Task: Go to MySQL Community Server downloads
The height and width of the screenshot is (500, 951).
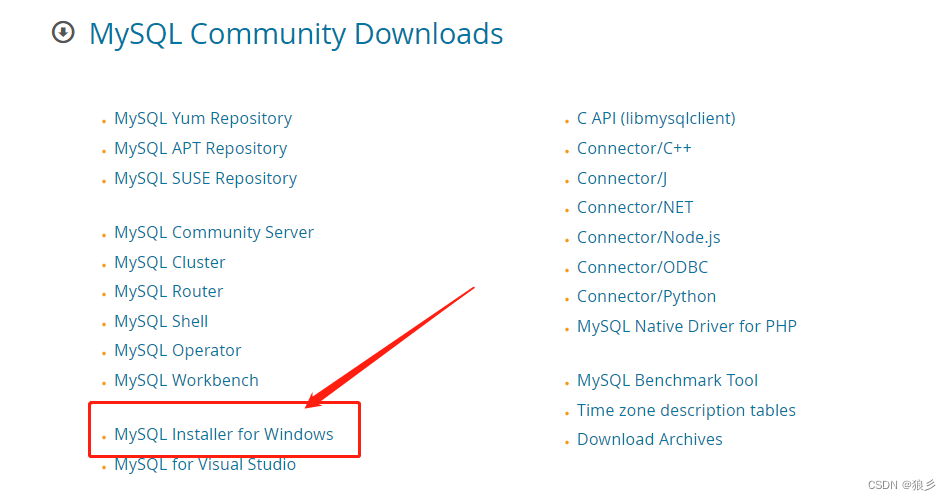Action: 214,232
